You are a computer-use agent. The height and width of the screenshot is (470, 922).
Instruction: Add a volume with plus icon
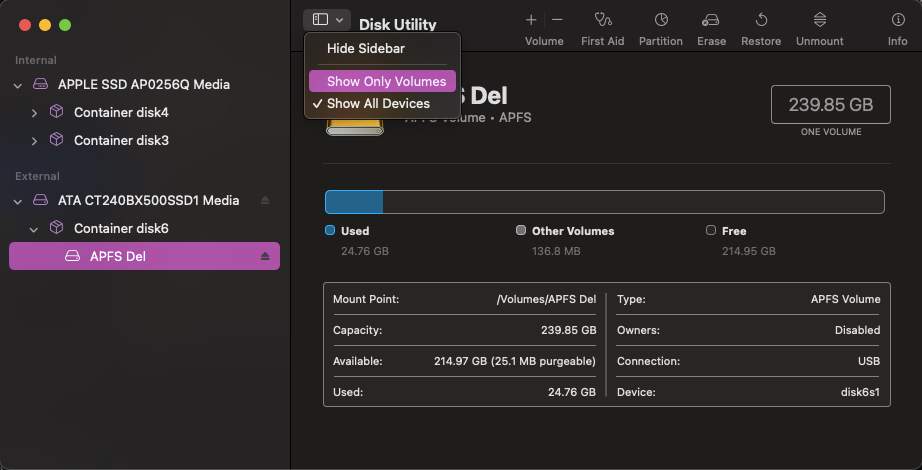(x=531, y=20)
